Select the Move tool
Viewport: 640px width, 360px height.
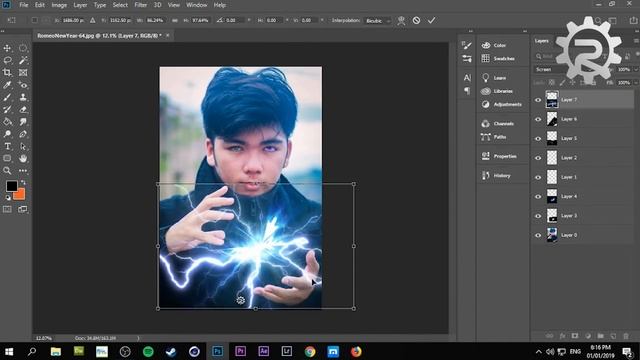[x=7, y=48]
